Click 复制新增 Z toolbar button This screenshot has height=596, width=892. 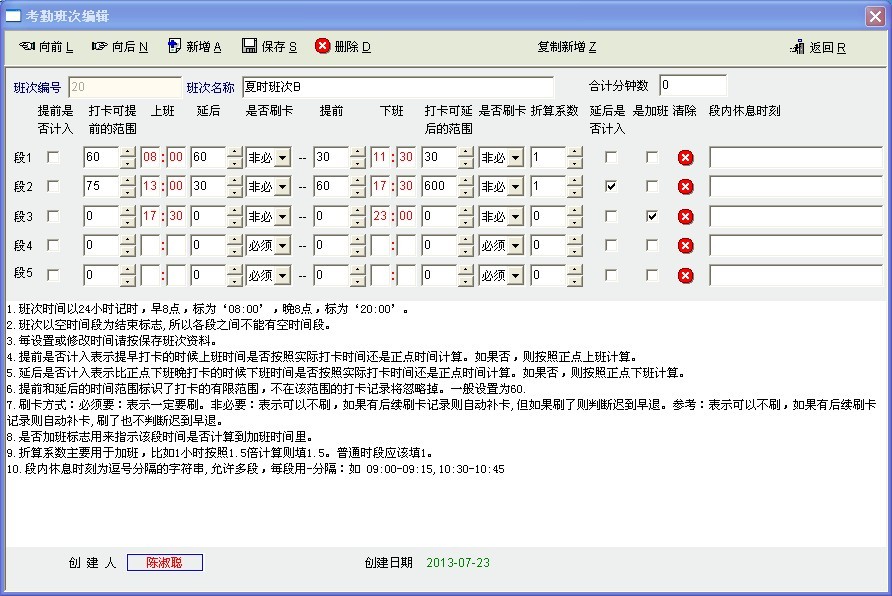pos(566,47)
